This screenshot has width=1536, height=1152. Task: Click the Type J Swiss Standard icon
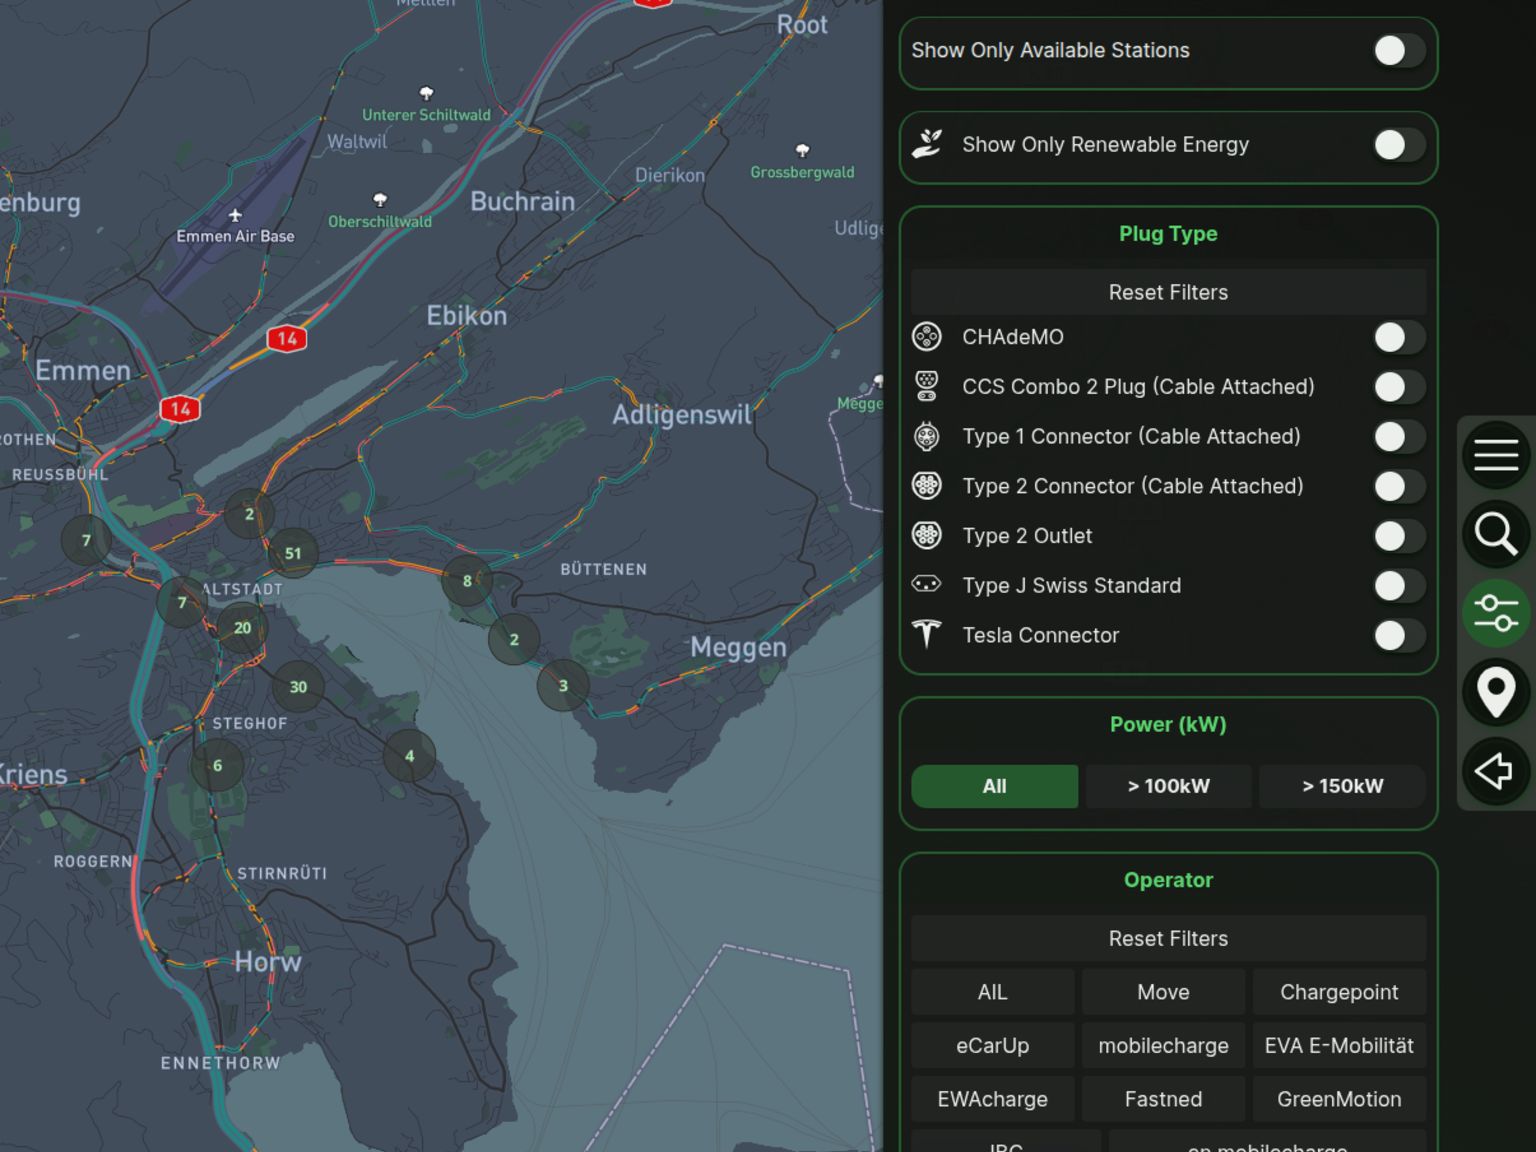(x=927, y=584)
